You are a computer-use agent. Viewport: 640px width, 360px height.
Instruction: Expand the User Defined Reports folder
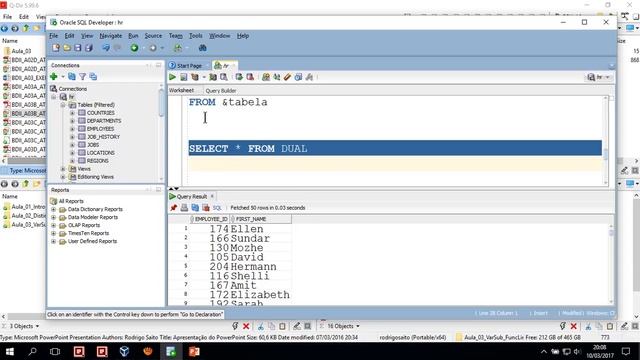click(x=53, y=241)
